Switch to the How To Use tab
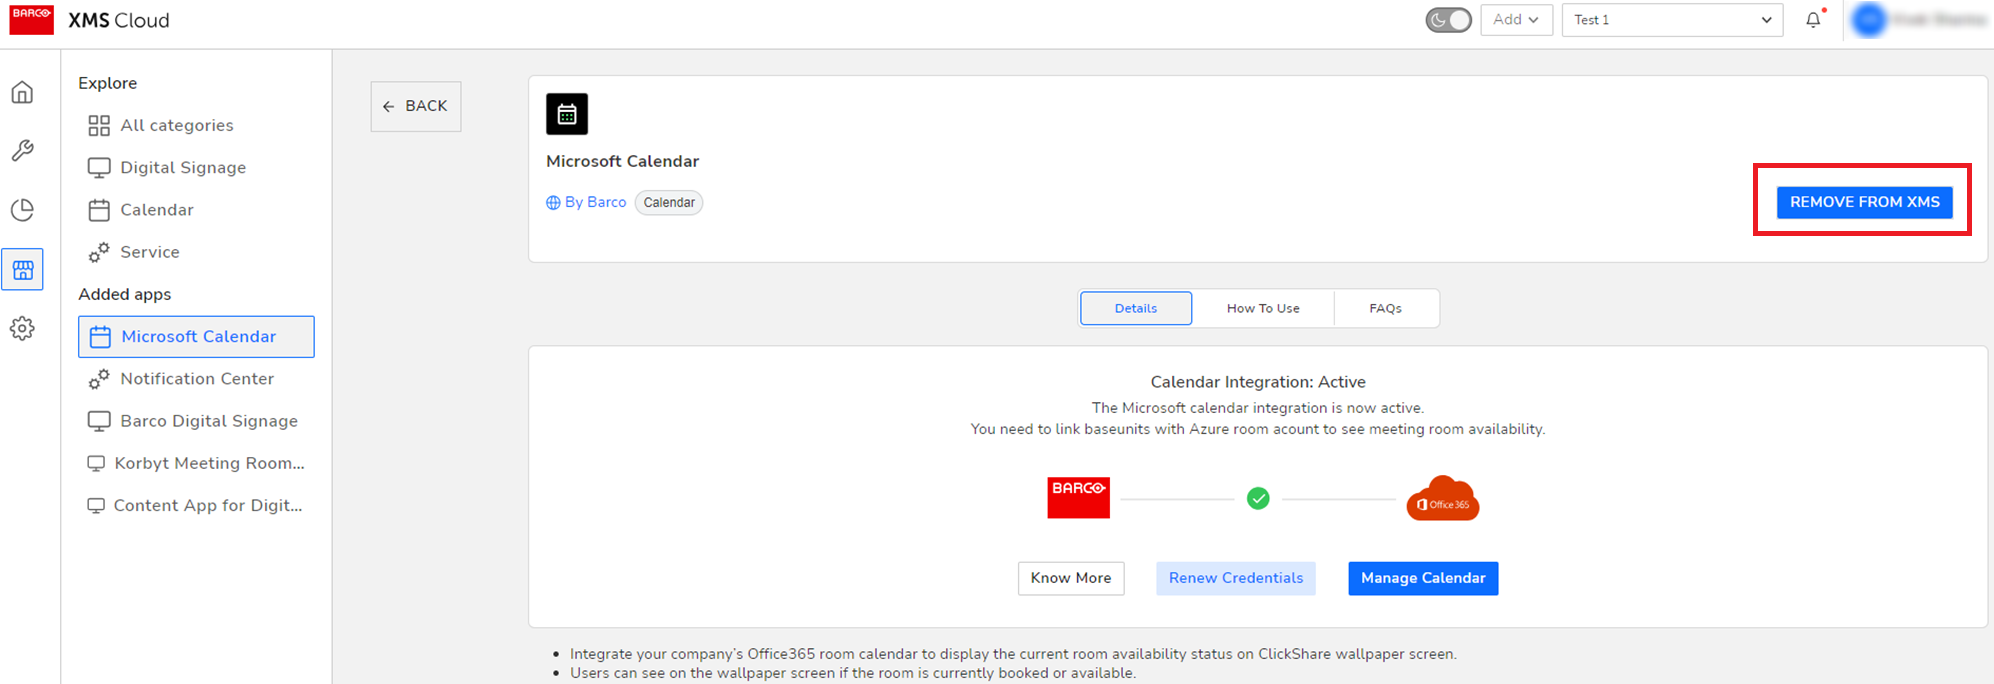Viewport: 1994px width, 684px height. pos(1263,308)
